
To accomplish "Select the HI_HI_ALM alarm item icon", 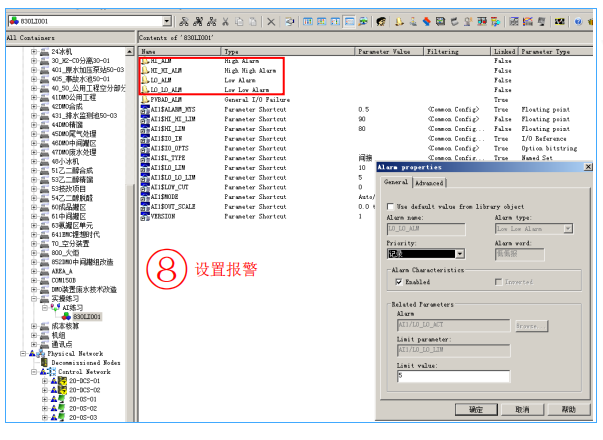I will [x=145, y=71].
